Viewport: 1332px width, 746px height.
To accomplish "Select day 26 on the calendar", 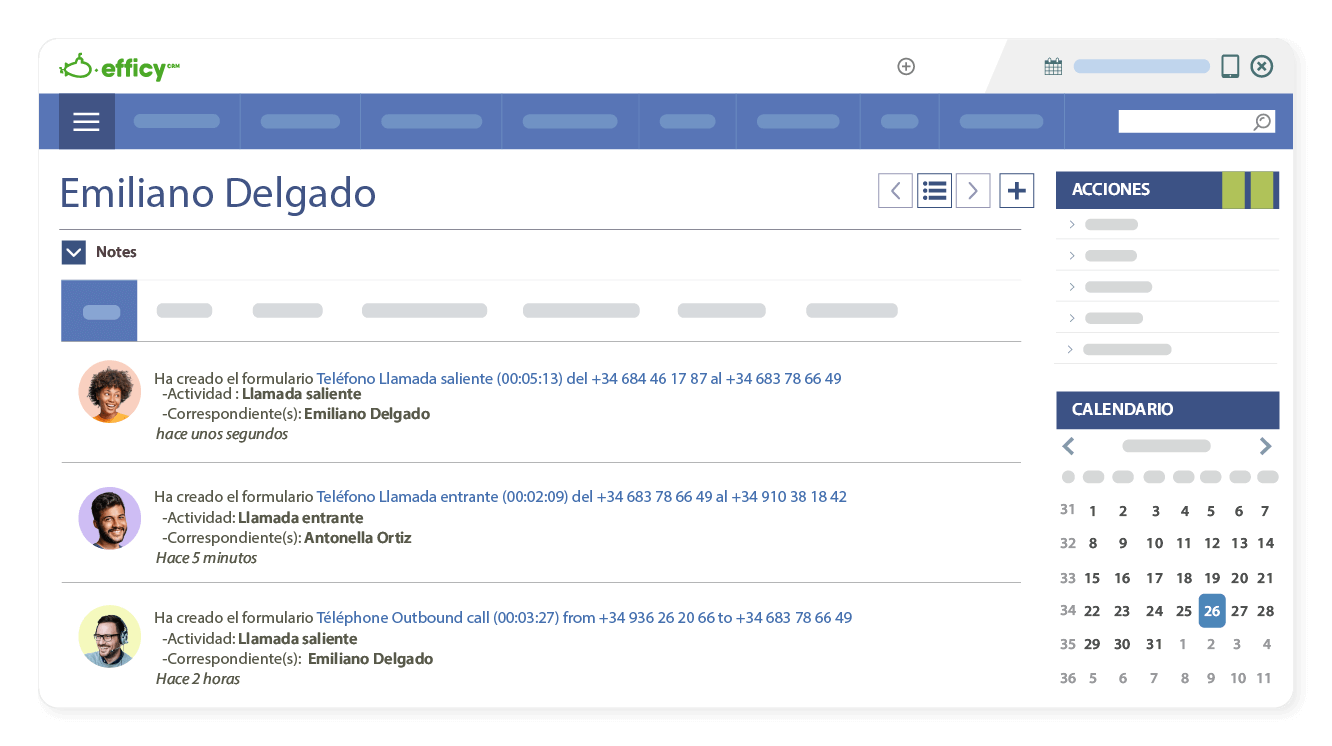I will [1211, 610].
